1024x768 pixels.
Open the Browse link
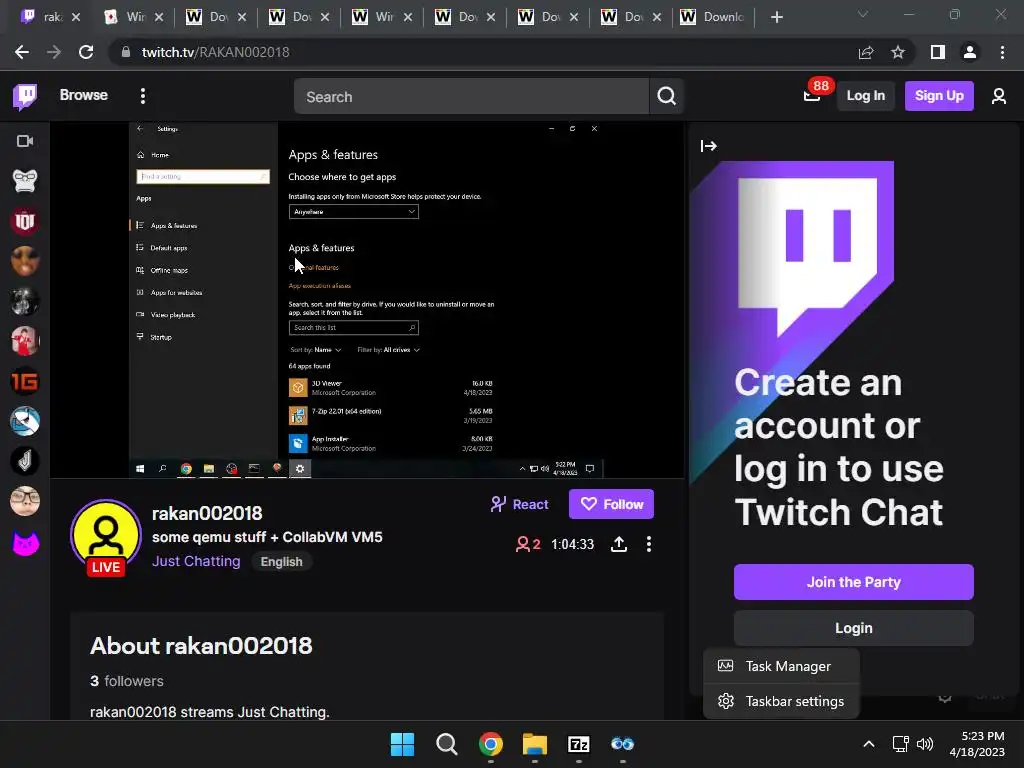[x=84, y=95]
